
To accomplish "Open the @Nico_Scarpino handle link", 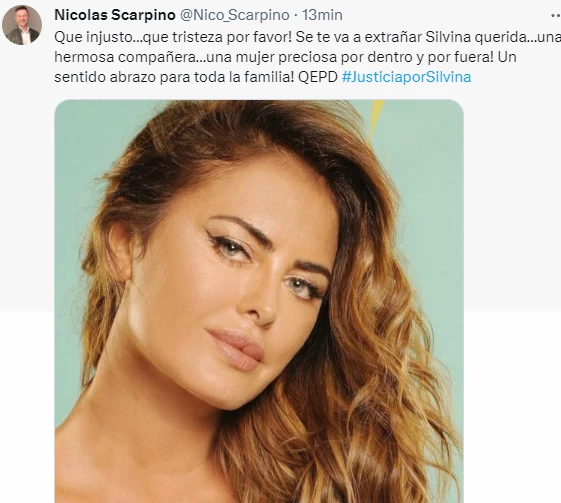I will click(234, 15).
